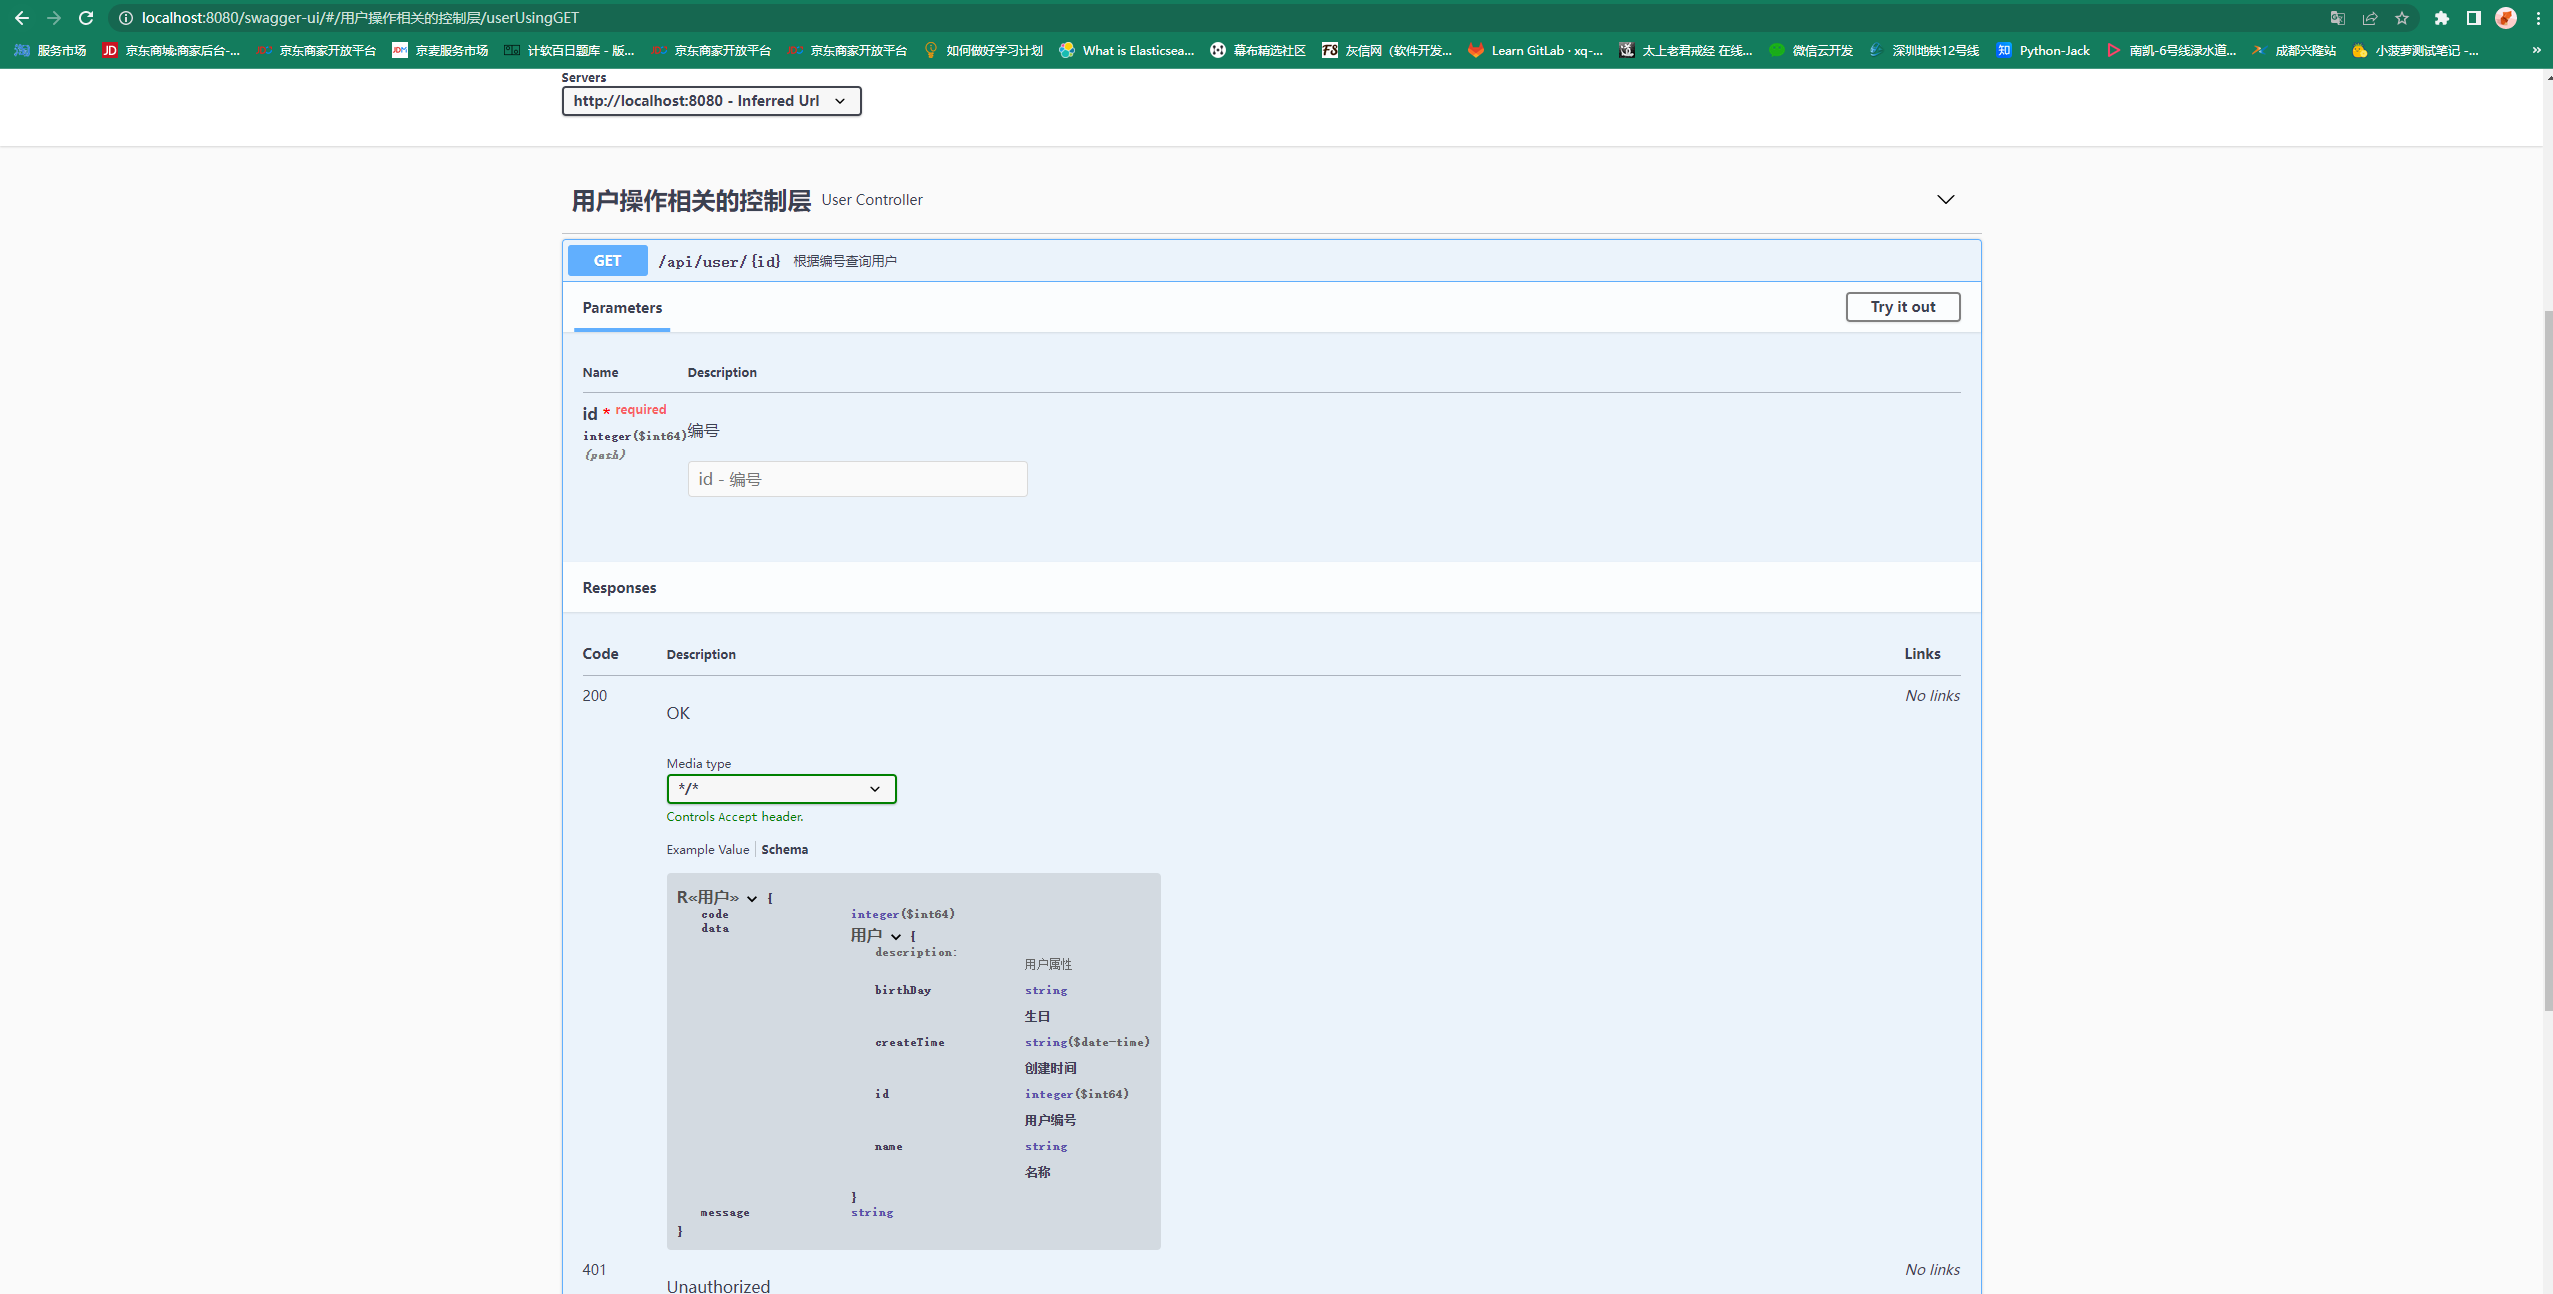
Task: Focus the id - 编号 input field
Action: tap(857, 479)
